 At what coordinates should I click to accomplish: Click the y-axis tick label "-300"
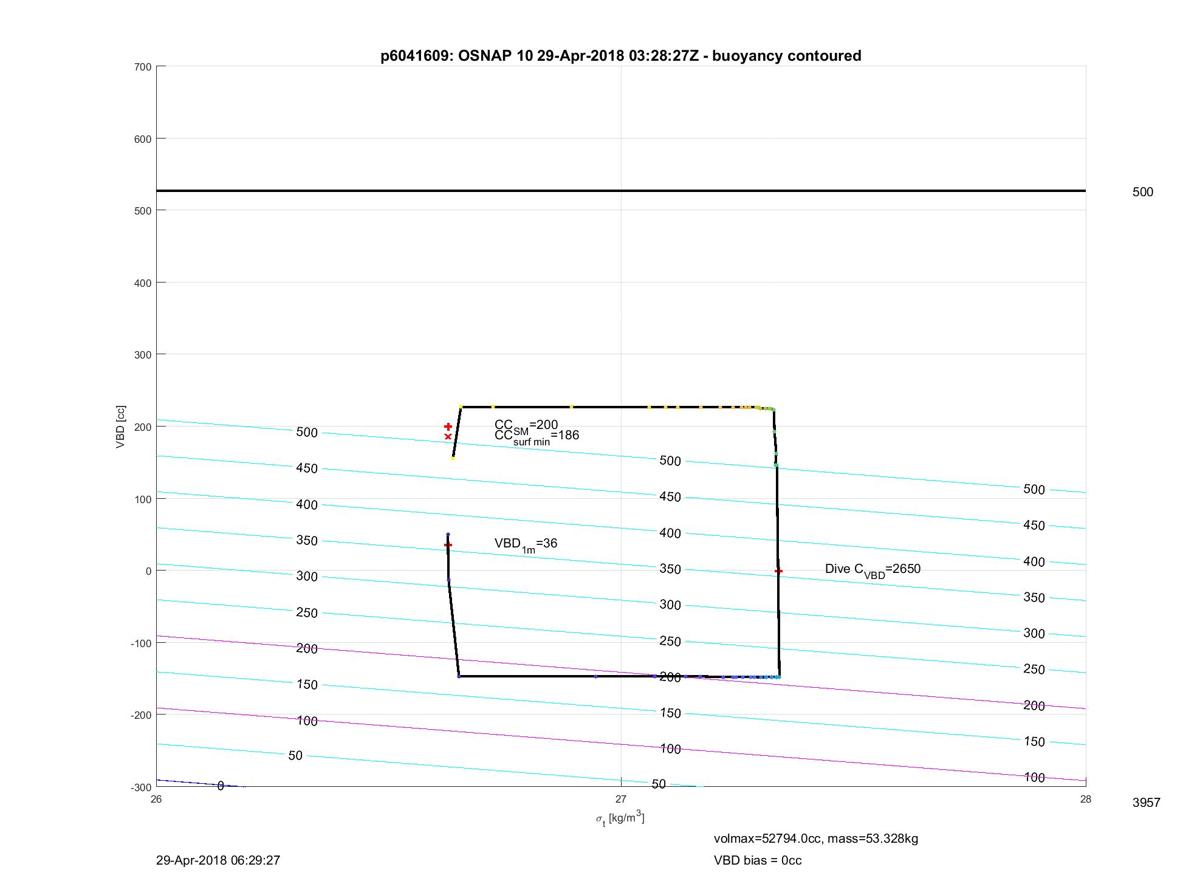(140, 787)
